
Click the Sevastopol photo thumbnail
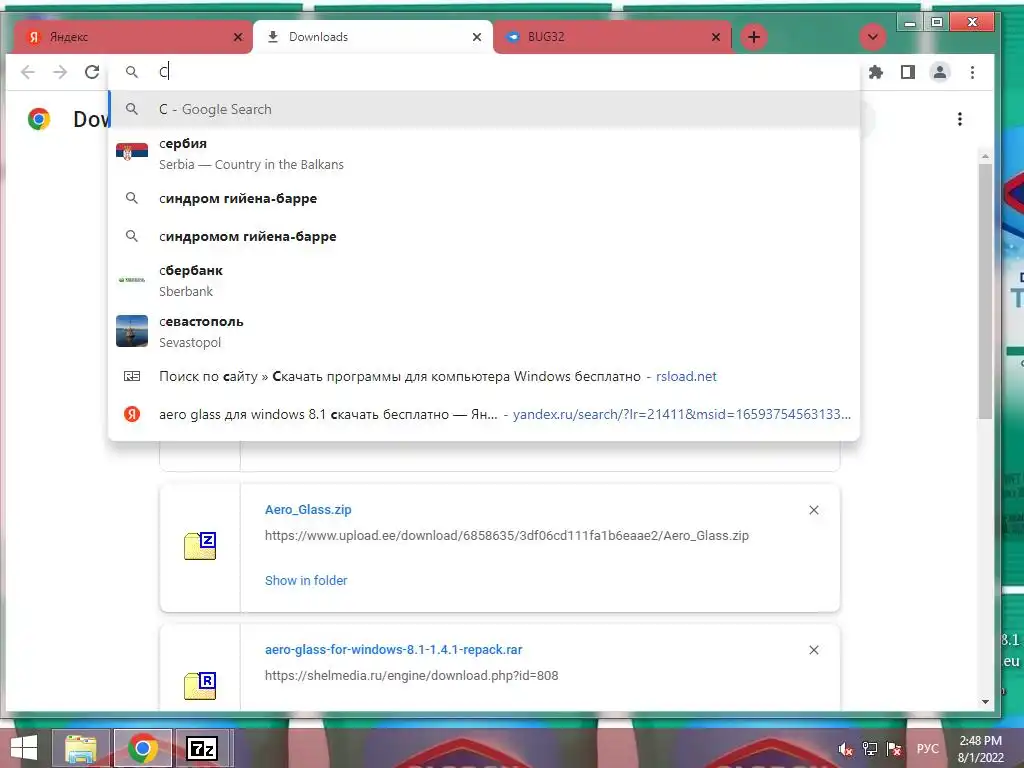pos(132,330)
